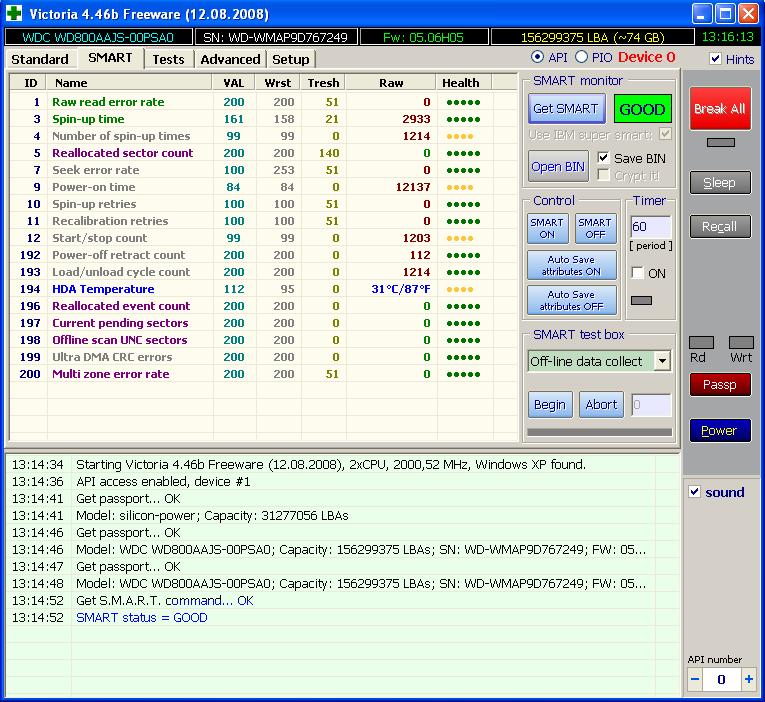Abort the SMART test
This screenshot has height=702, width=765.
(x=601, y=405)
